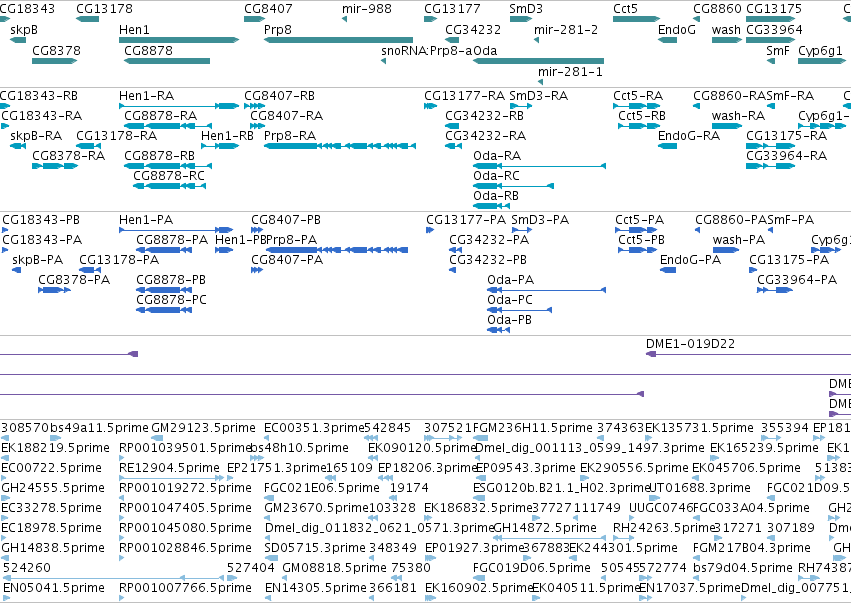Select the Prp8-RA transcript feature
The height and width of the screenshot is (603, 851).
[340, 145]
